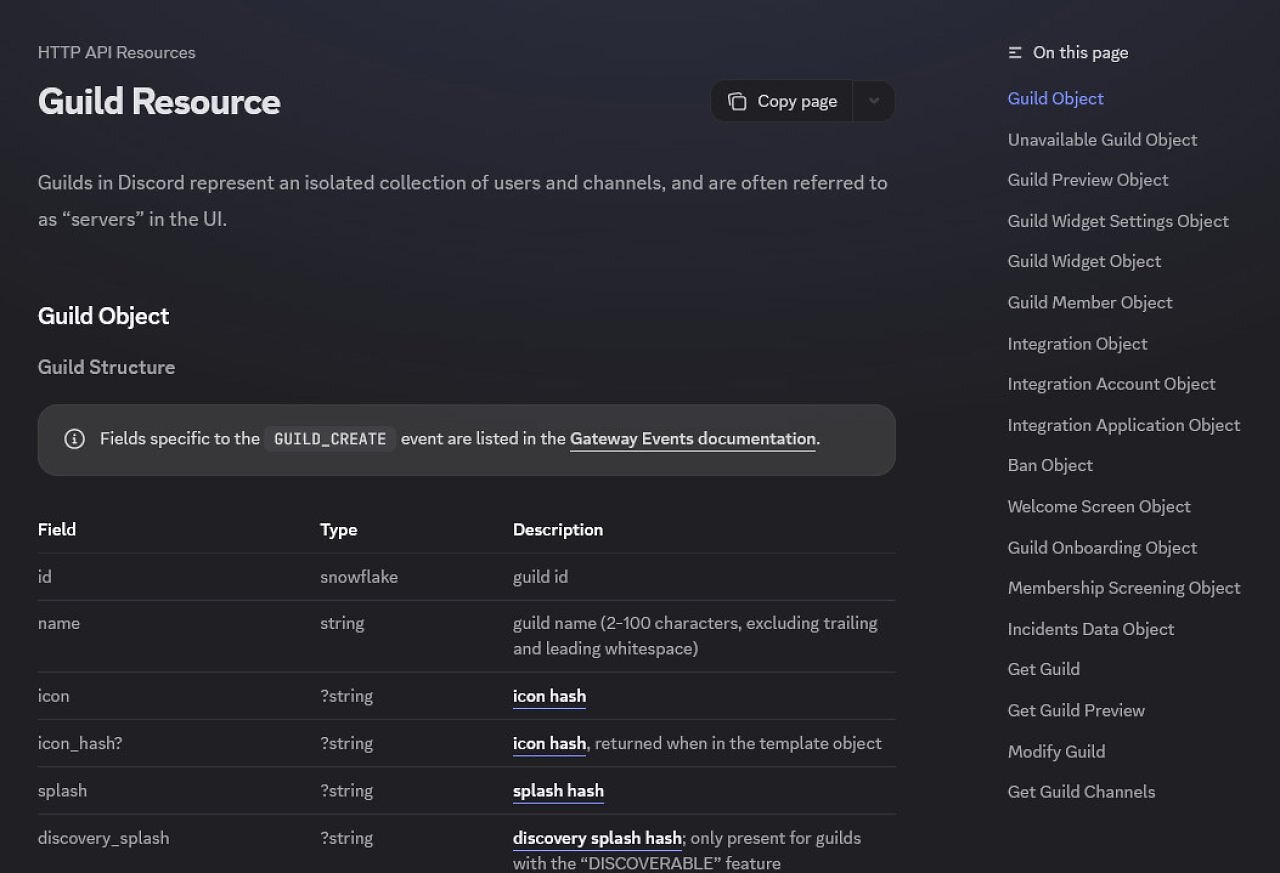Jump to Ban Object section
Image resolution: width=1280 pixels, height=873 pixels.
[1050, 465]
